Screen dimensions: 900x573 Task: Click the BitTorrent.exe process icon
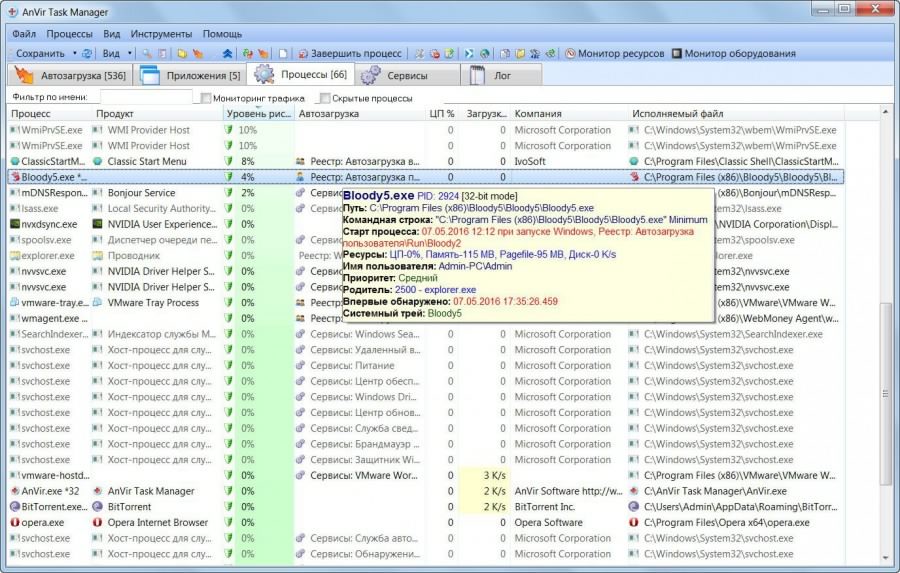[x=14, y=507]
